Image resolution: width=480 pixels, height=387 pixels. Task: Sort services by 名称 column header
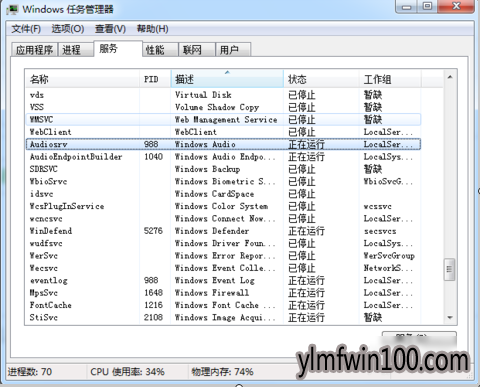(x=82, y=79)
